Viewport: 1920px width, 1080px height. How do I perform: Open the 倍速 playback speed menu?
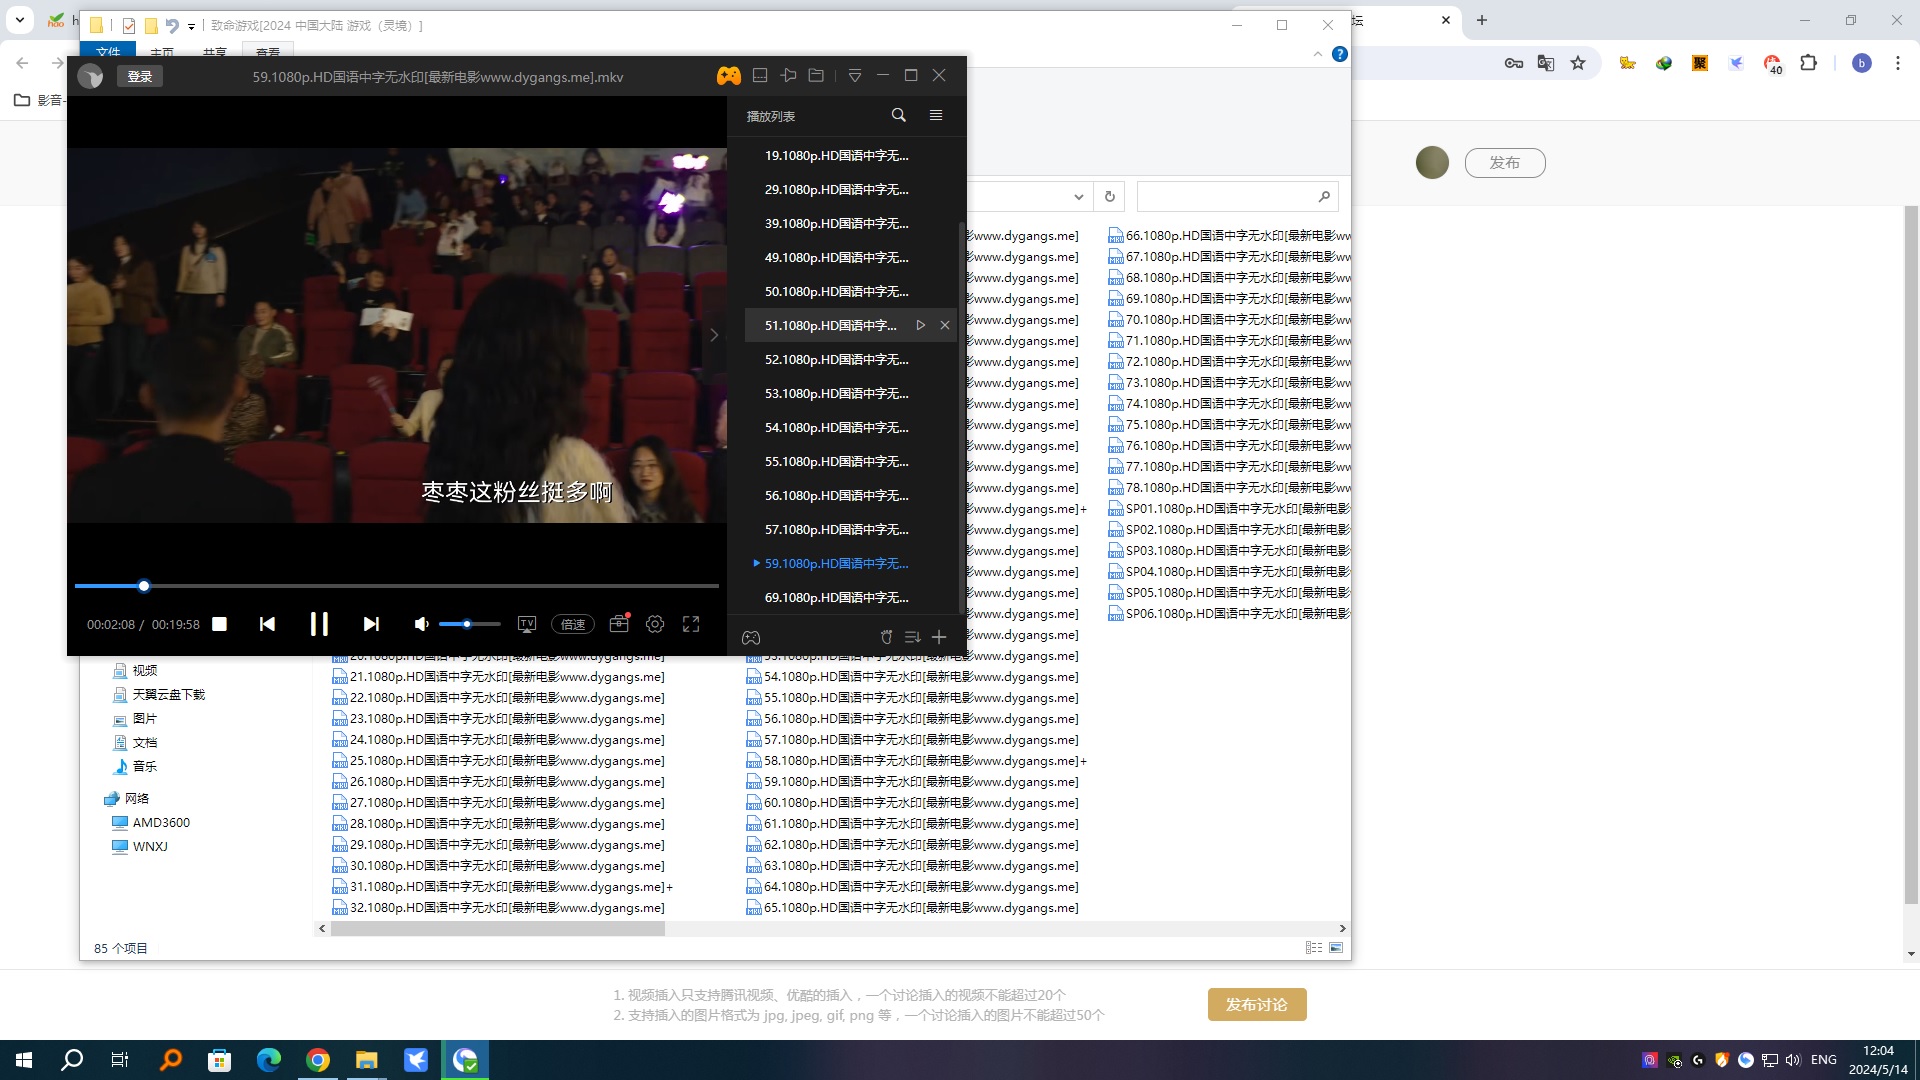pos(573,624)
